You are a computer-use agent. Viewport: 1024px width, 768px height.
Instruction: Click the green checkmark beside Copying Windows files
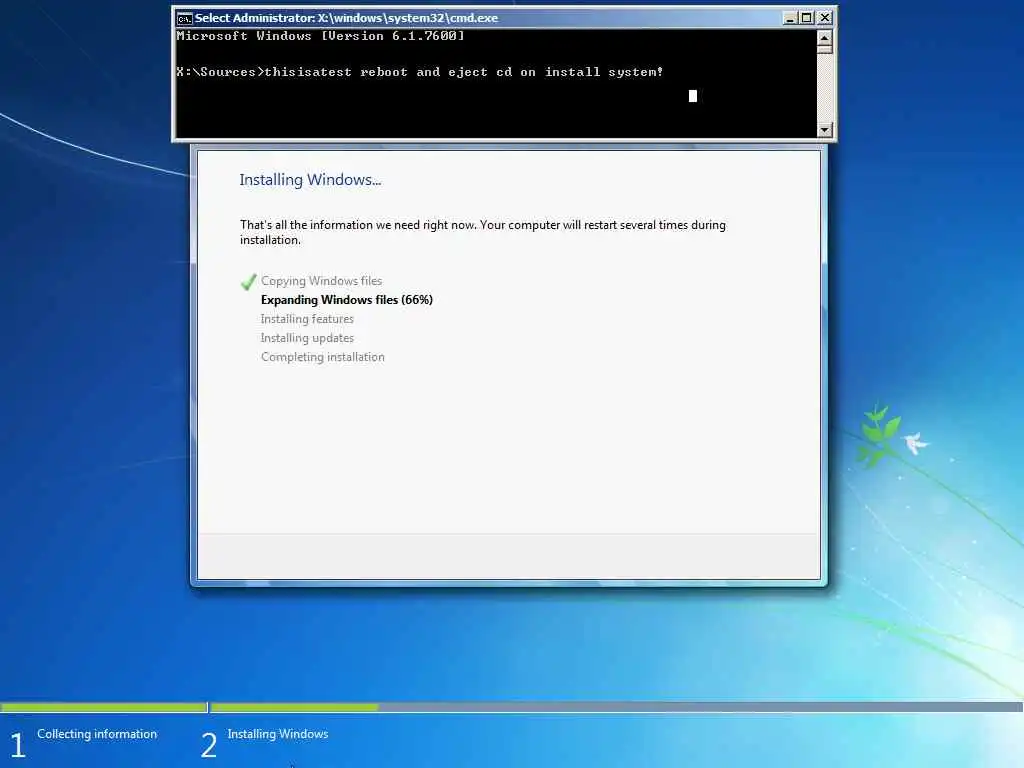(x=248, y=281)
